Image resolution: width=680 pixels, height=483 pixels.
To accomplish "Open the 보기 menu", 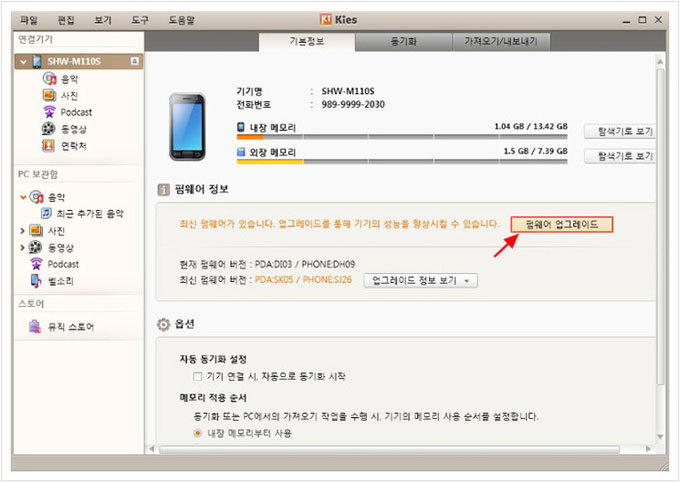I will pyautogui.click(x=103, y=20).
